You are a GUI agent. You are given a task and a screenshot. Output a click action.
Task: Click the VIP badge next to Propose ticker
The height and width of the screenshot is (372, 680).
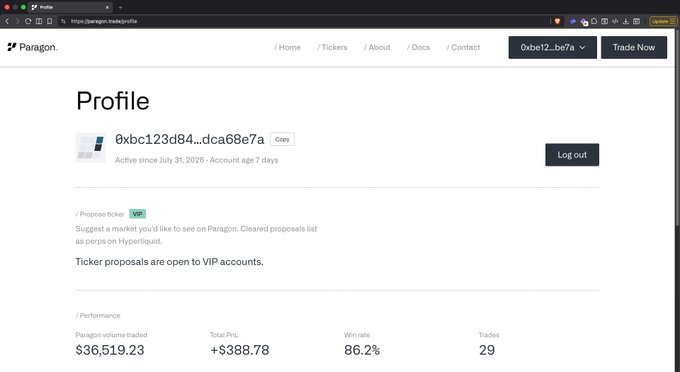pos(137,214)
